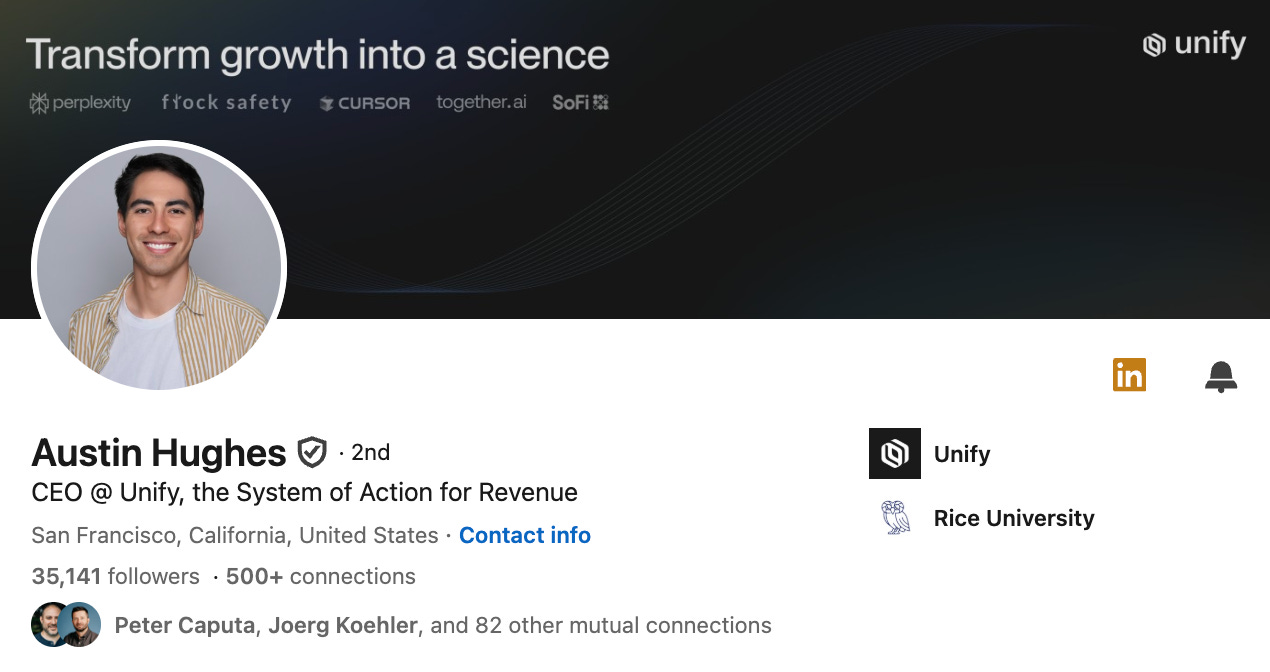Click the mutual connections avatar thumbnails
Image resolution: width=1270 pixels, height=672 pixels.
[x=66, y=625]
